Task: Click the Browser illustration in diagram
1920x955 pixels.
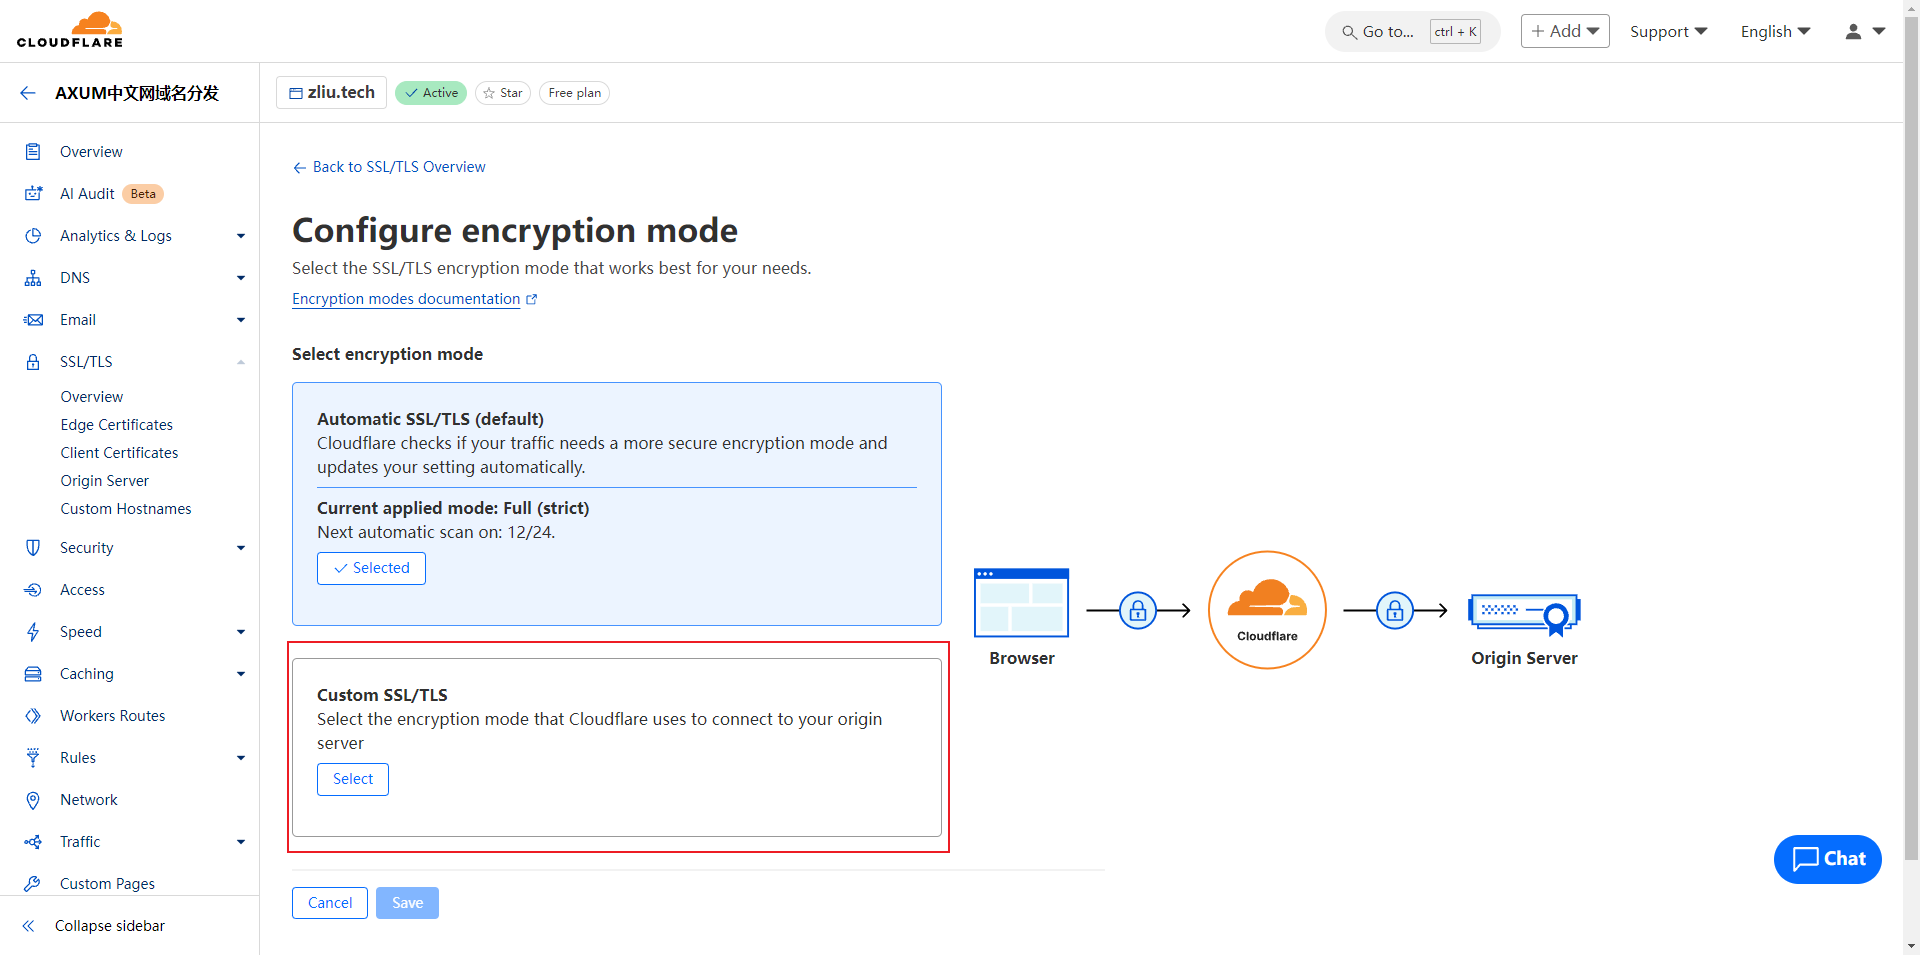Action: point(1021,603)
